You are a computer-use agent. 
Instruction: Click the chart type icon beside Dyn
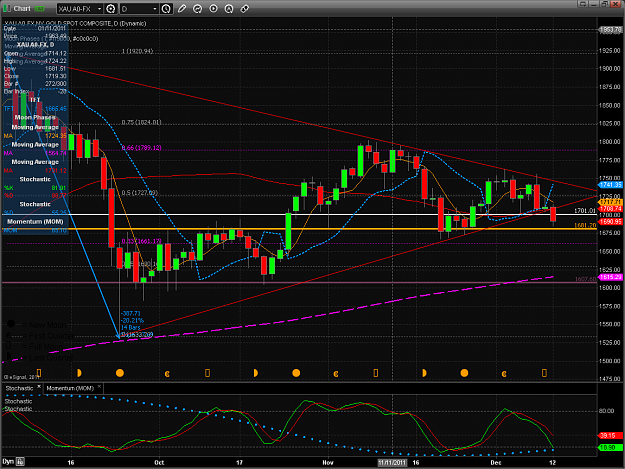pos(20,461)
